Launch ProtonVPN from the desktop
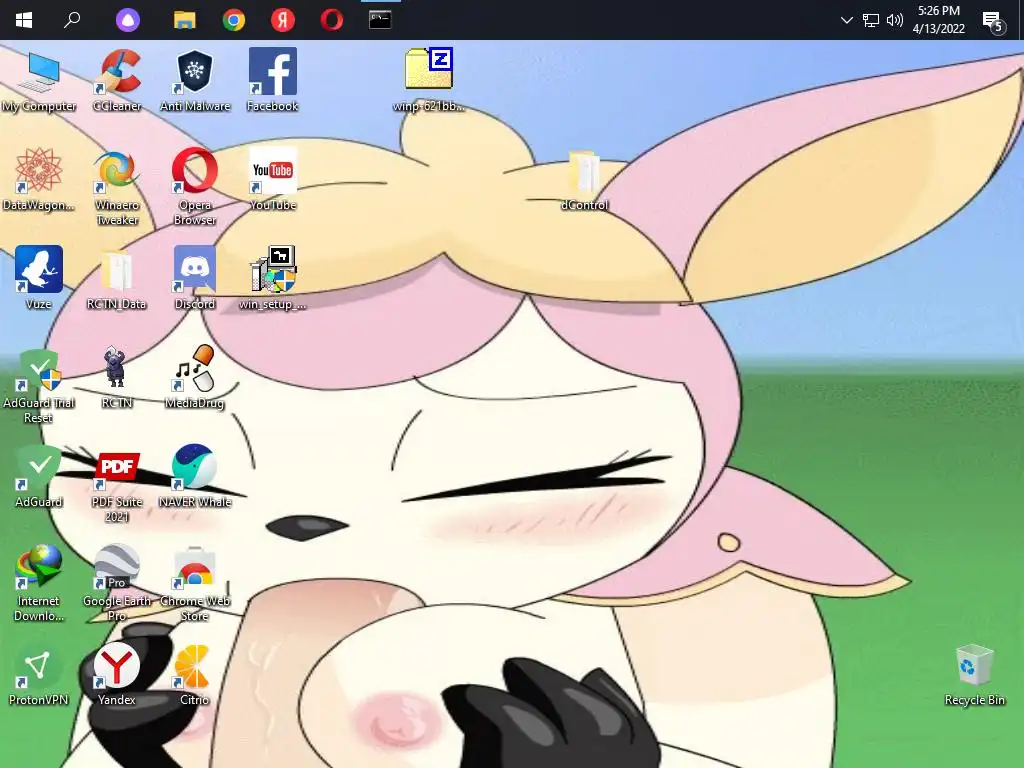 pos(39,674)
